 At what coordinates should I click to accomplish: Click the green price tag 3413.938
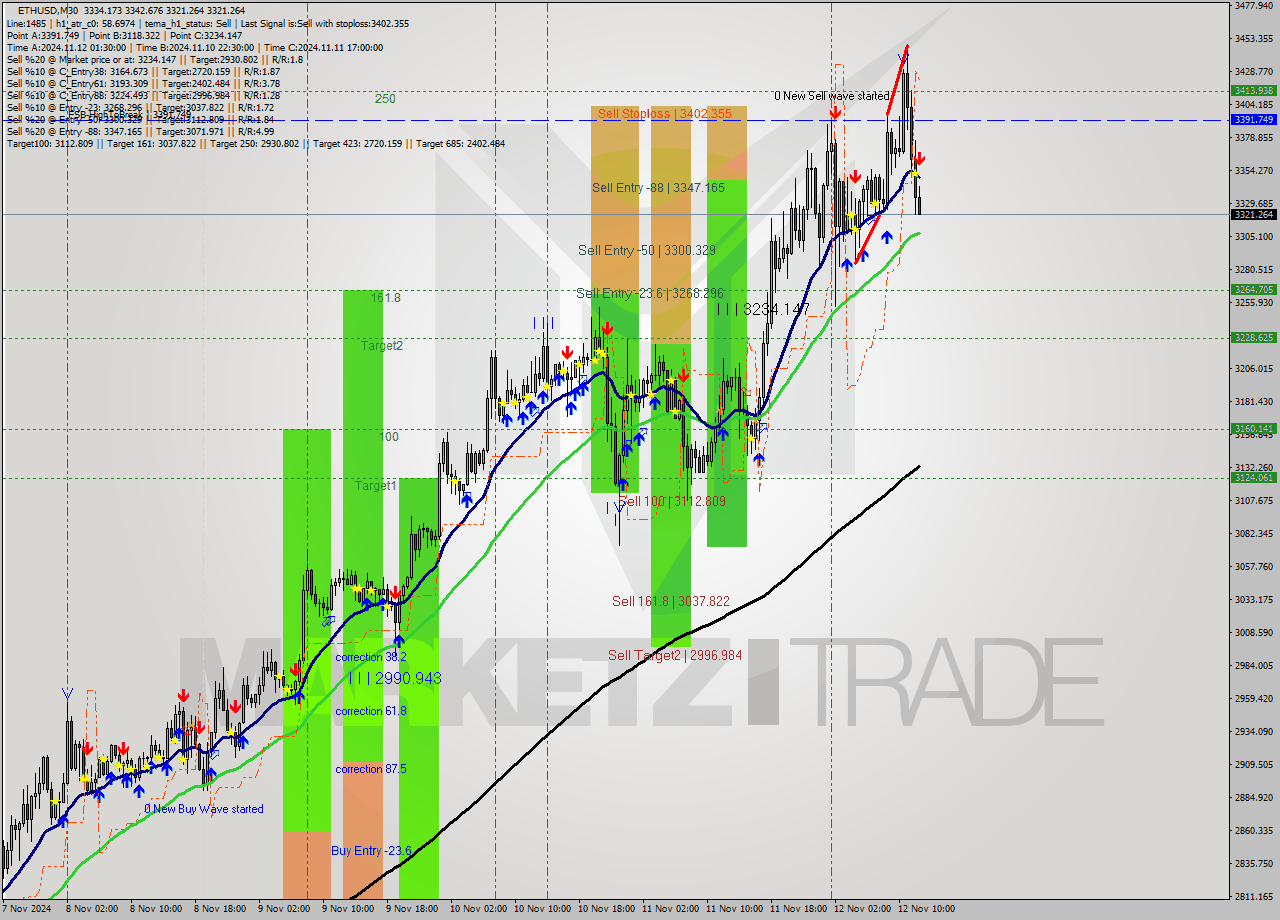(1253, 90)
